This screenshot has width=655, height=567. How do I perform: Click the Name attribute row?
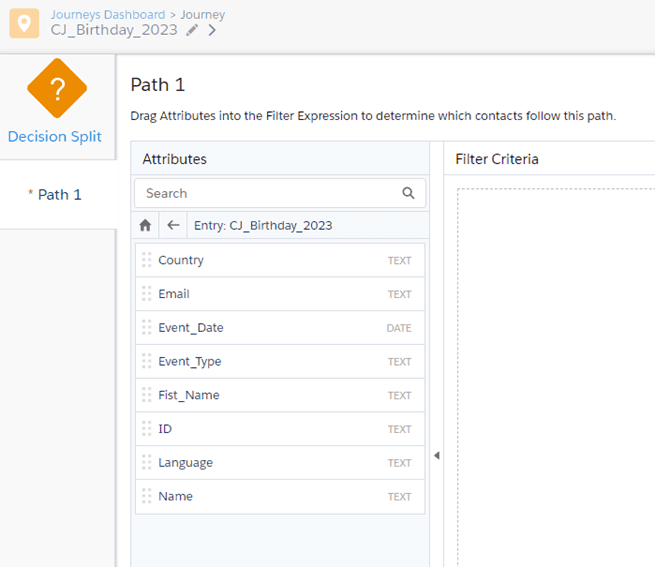[279, 497]
